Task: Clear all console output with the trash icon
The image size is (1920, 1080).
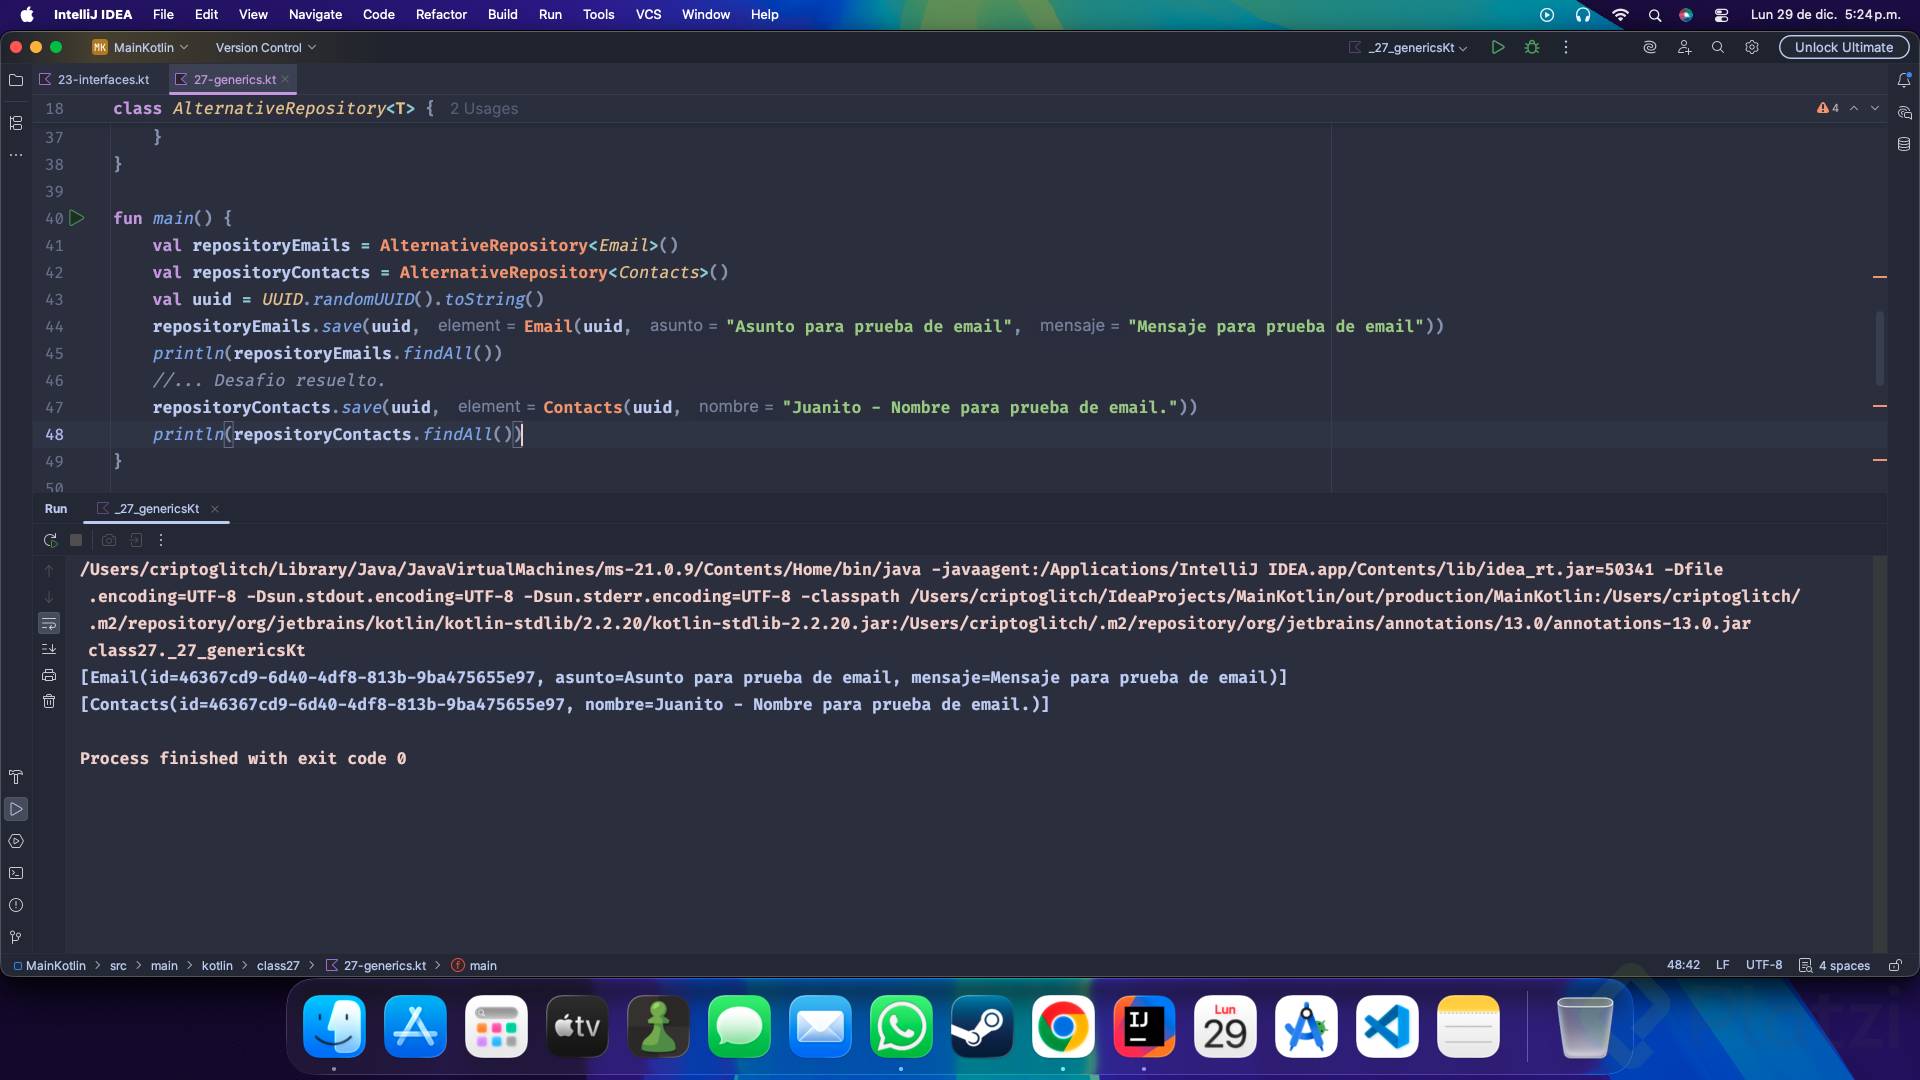Action: coord(49,701)
